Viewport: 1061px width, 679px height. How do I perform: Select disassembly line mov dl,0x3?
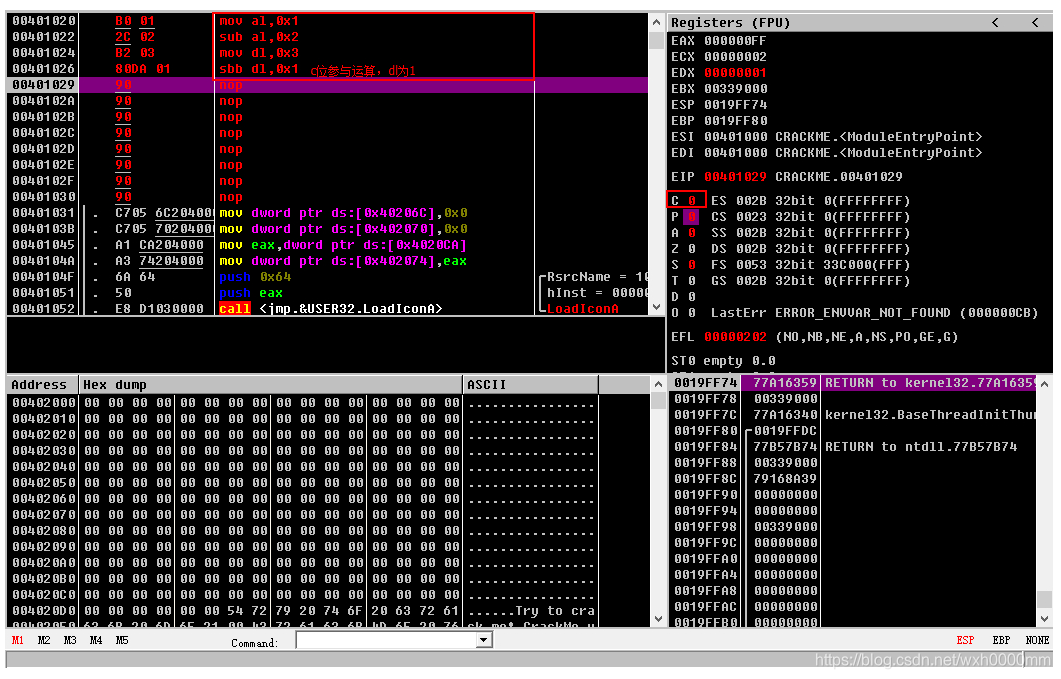(x=258, y=53)
